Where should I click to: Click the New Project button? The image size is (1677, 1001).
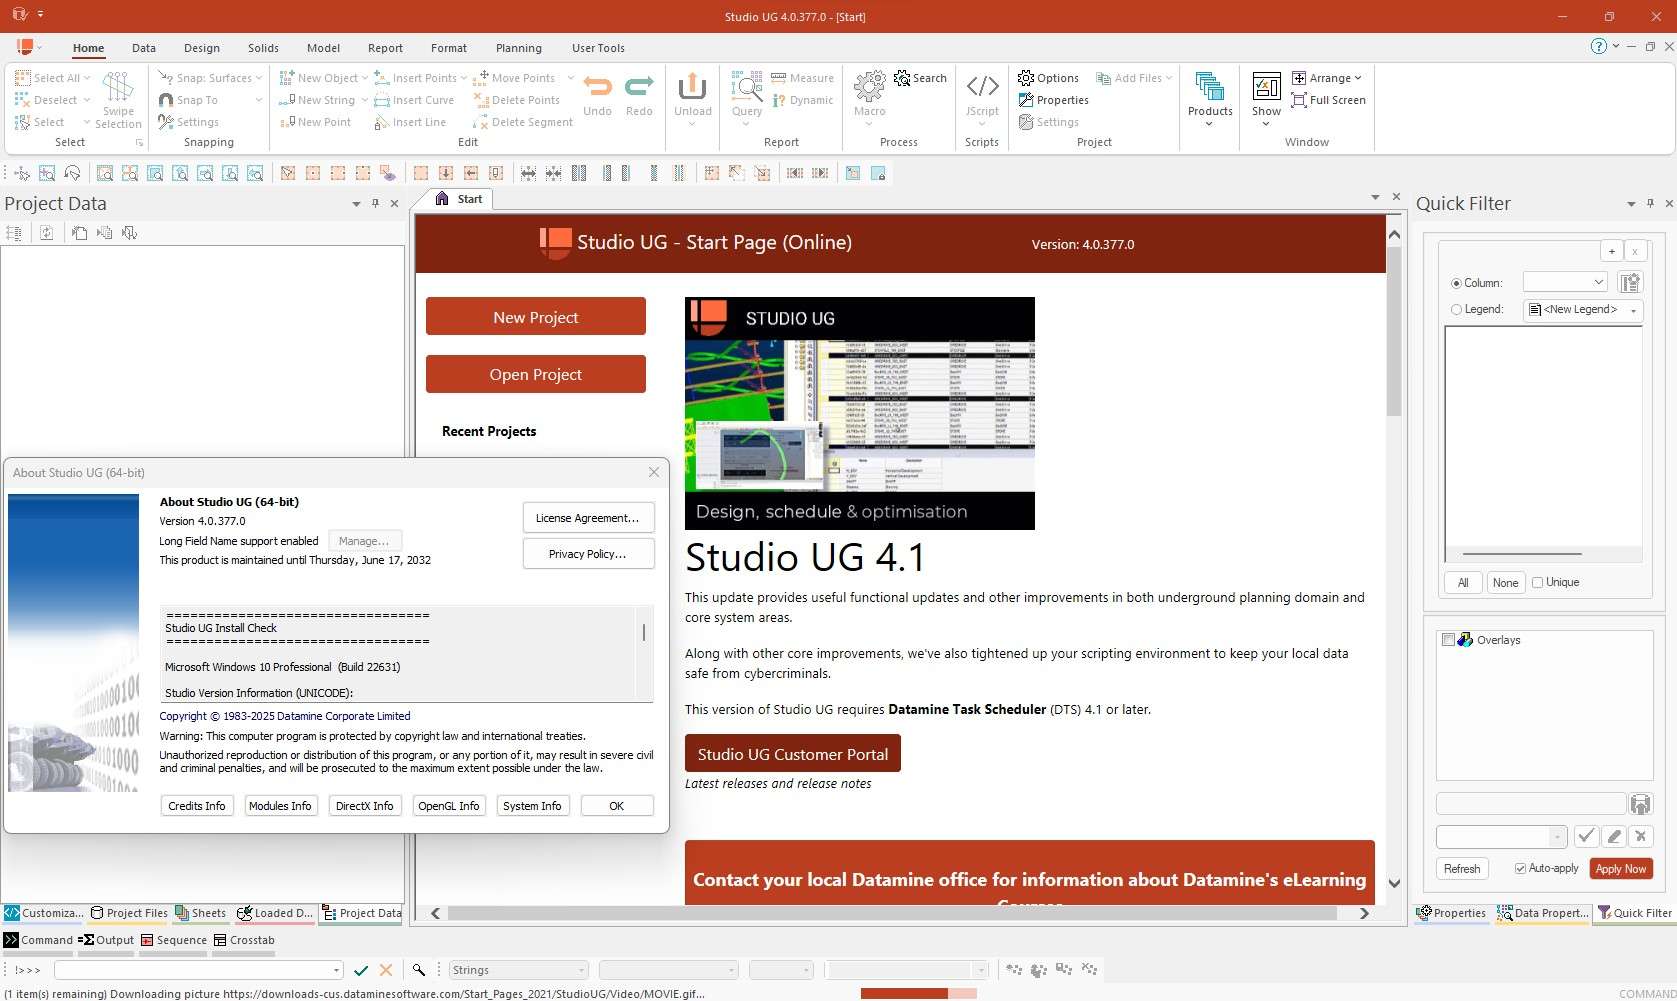(x=535, y=317)
